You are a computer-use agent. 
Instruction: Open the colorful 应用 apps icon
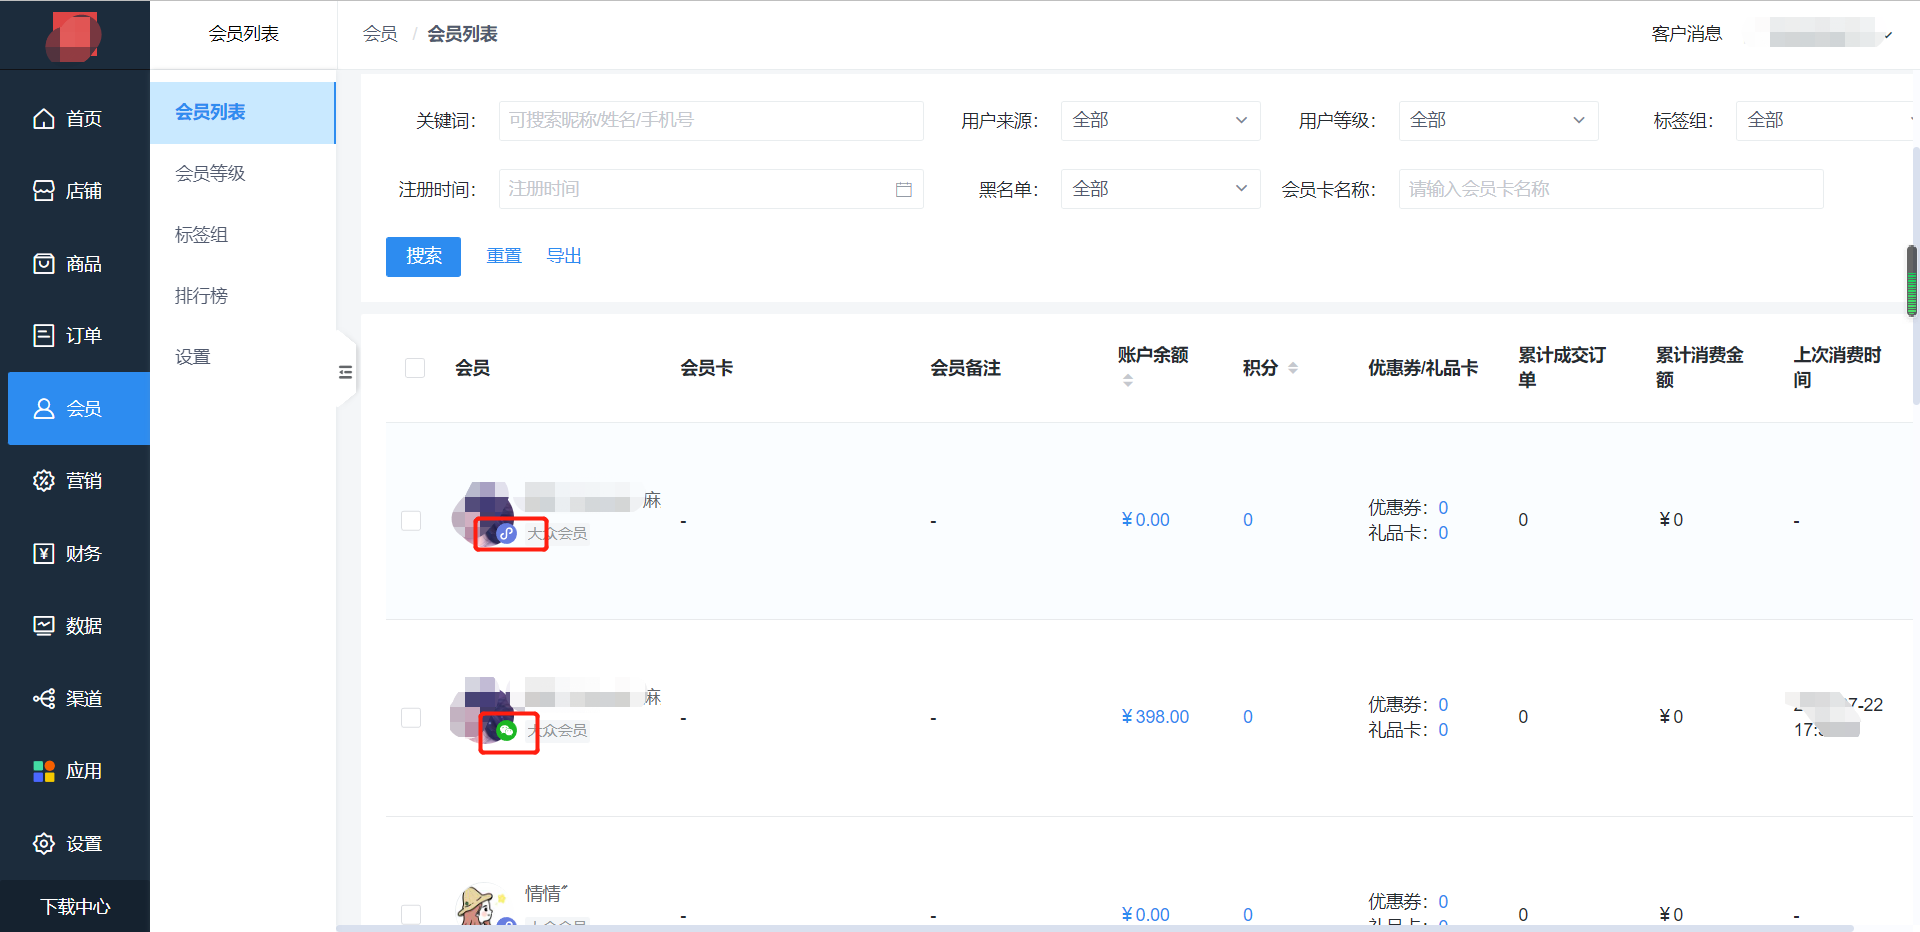(44, 771)
